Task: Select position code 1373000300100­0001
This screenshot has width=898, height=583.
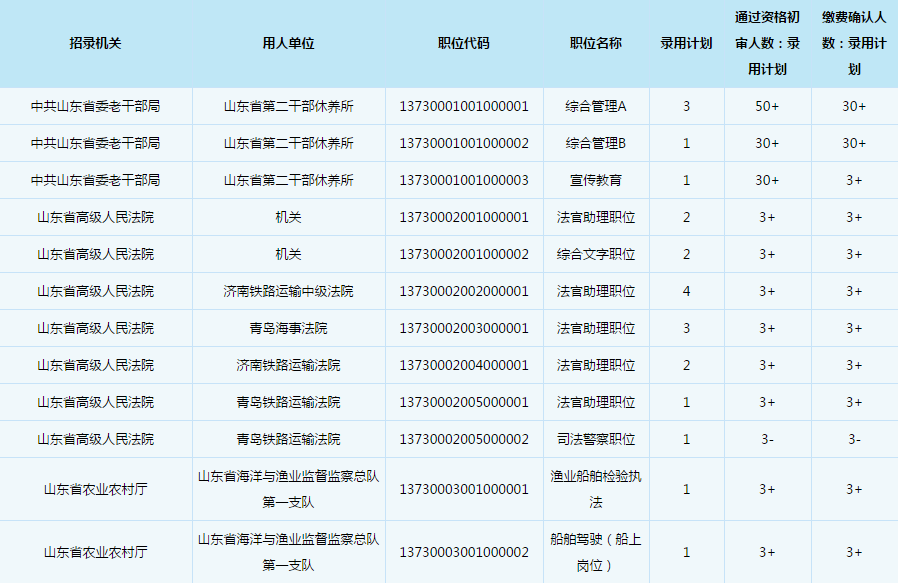Action: point(464,489)
